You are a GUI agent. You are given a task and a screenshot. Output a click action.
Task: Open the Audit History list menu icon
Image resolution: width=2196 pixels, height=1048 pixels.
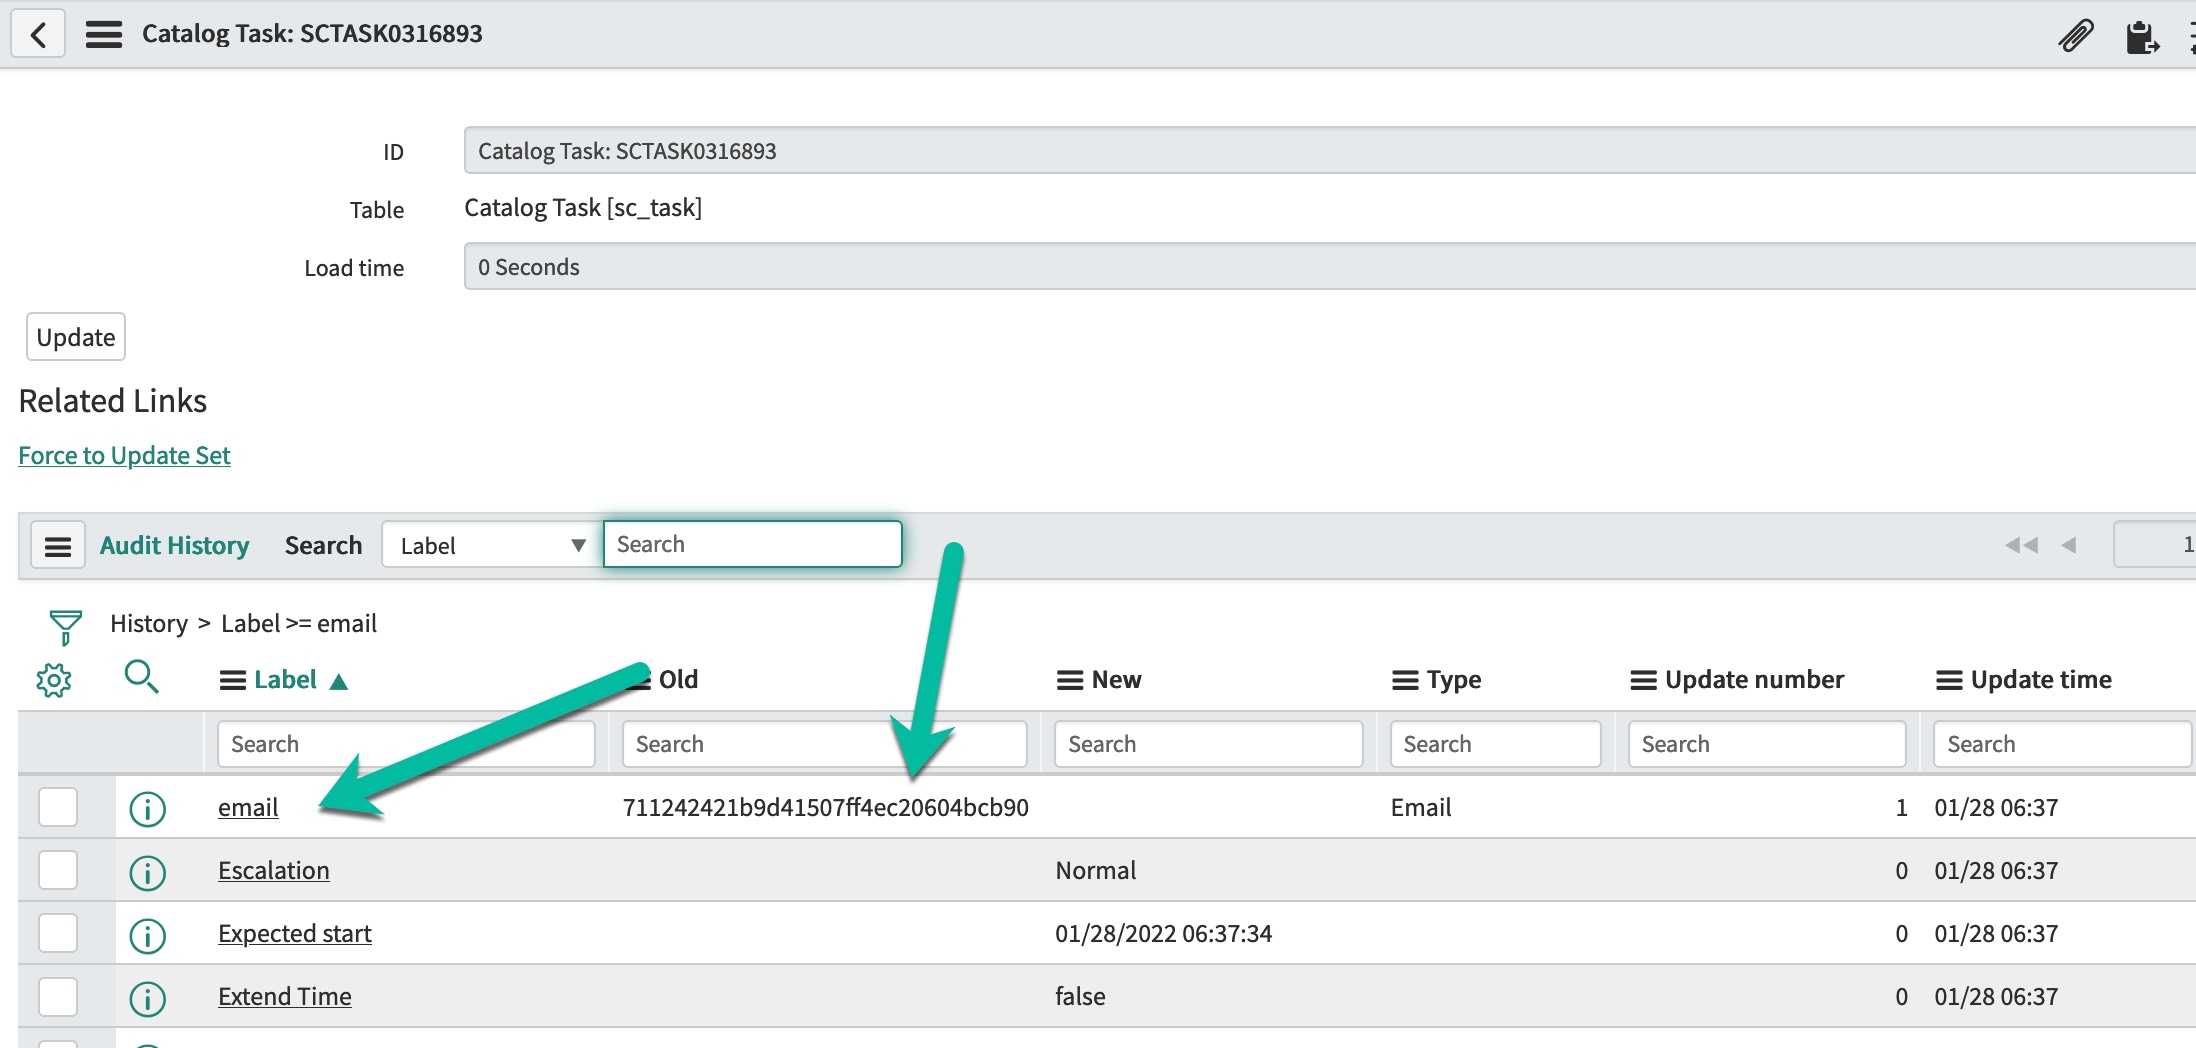point(58,546)
